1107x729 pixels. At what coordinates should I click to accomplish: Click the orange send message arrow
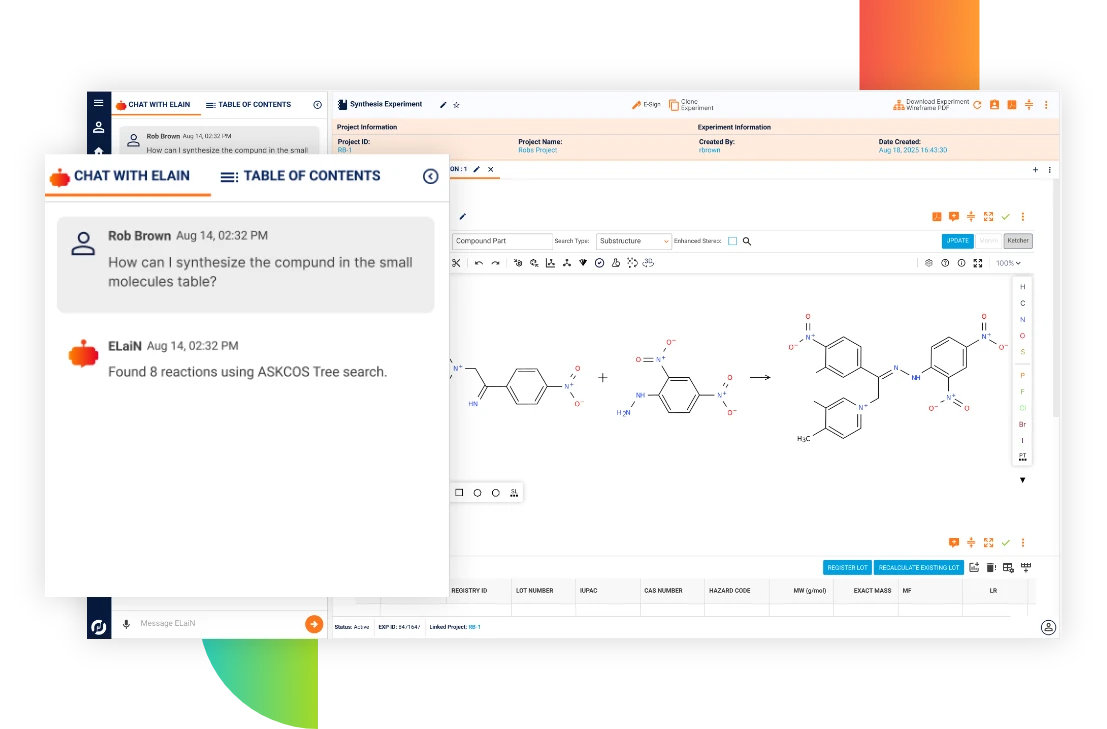[314, 624]
